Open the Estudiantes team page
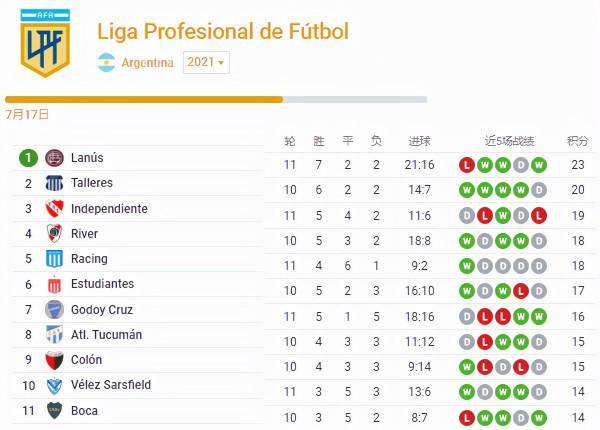 tap(102, 284)
